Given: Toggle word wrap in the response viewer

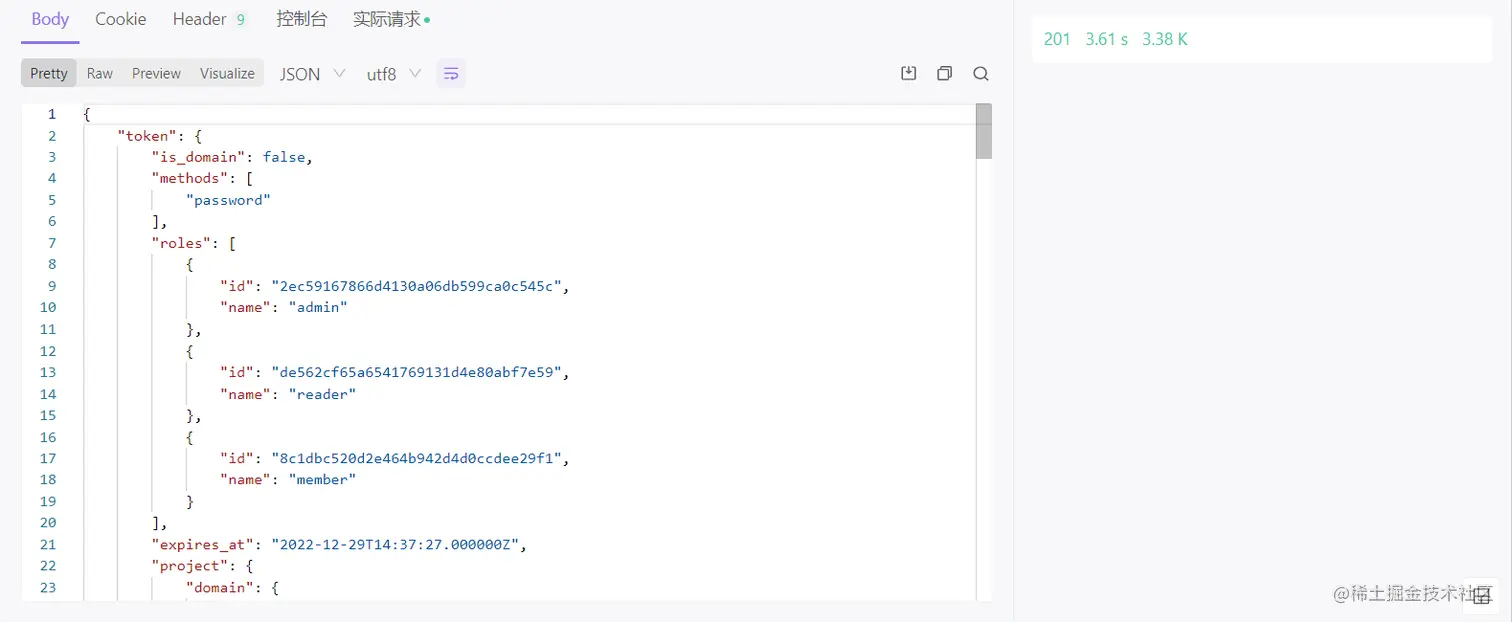Looking at the screenshot, I should point(450,73).
